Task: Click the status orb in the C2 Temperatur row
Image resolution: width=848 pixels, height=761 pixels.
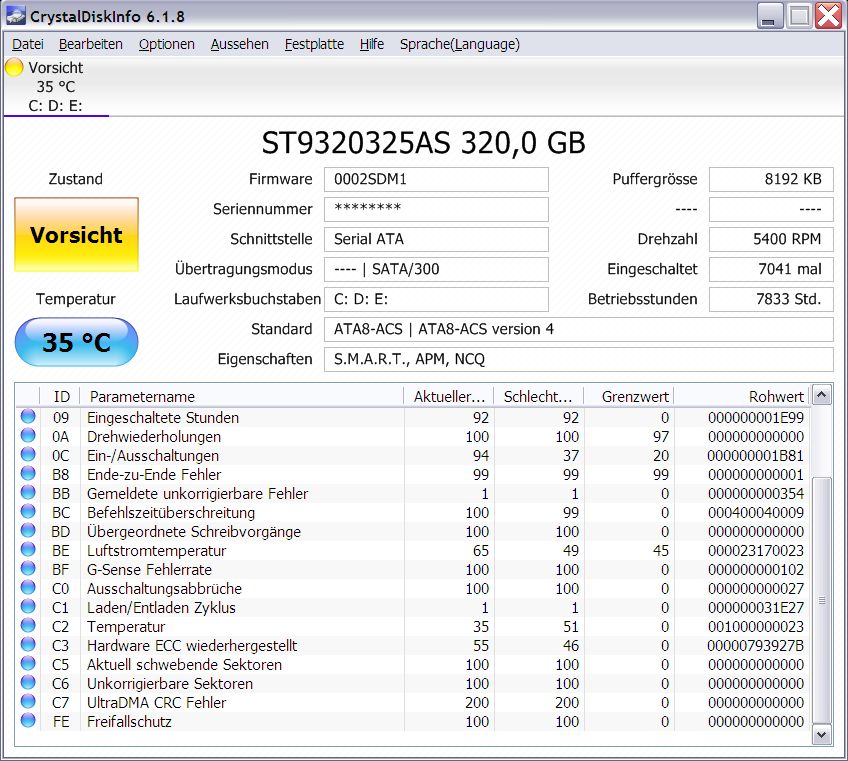Action: pyautogui.click(x=28, y=625)
